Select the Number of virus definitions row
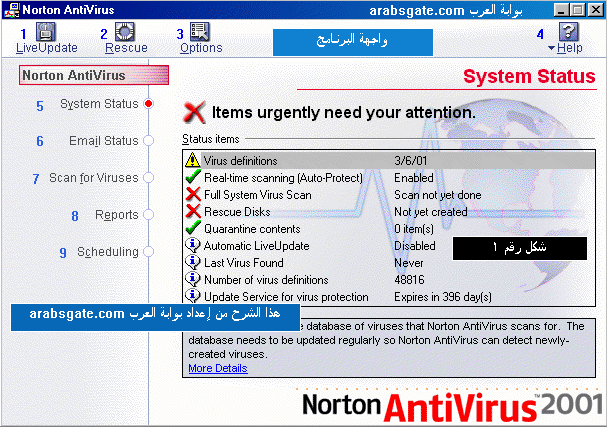 pyautogui.click(x=389, y=280)
